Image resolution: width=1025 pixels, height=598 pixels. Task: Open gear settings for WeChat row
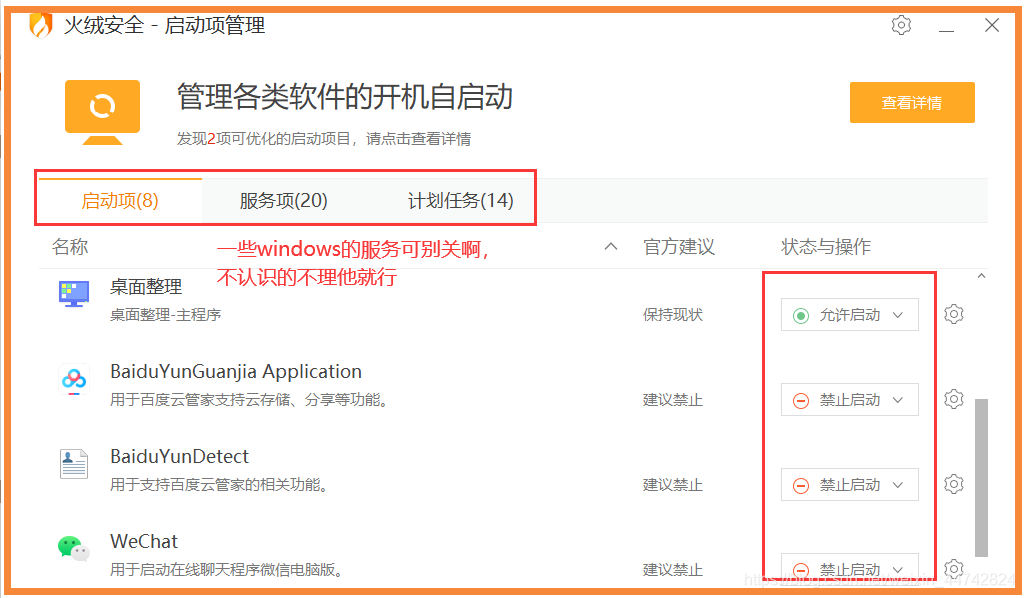954,569
